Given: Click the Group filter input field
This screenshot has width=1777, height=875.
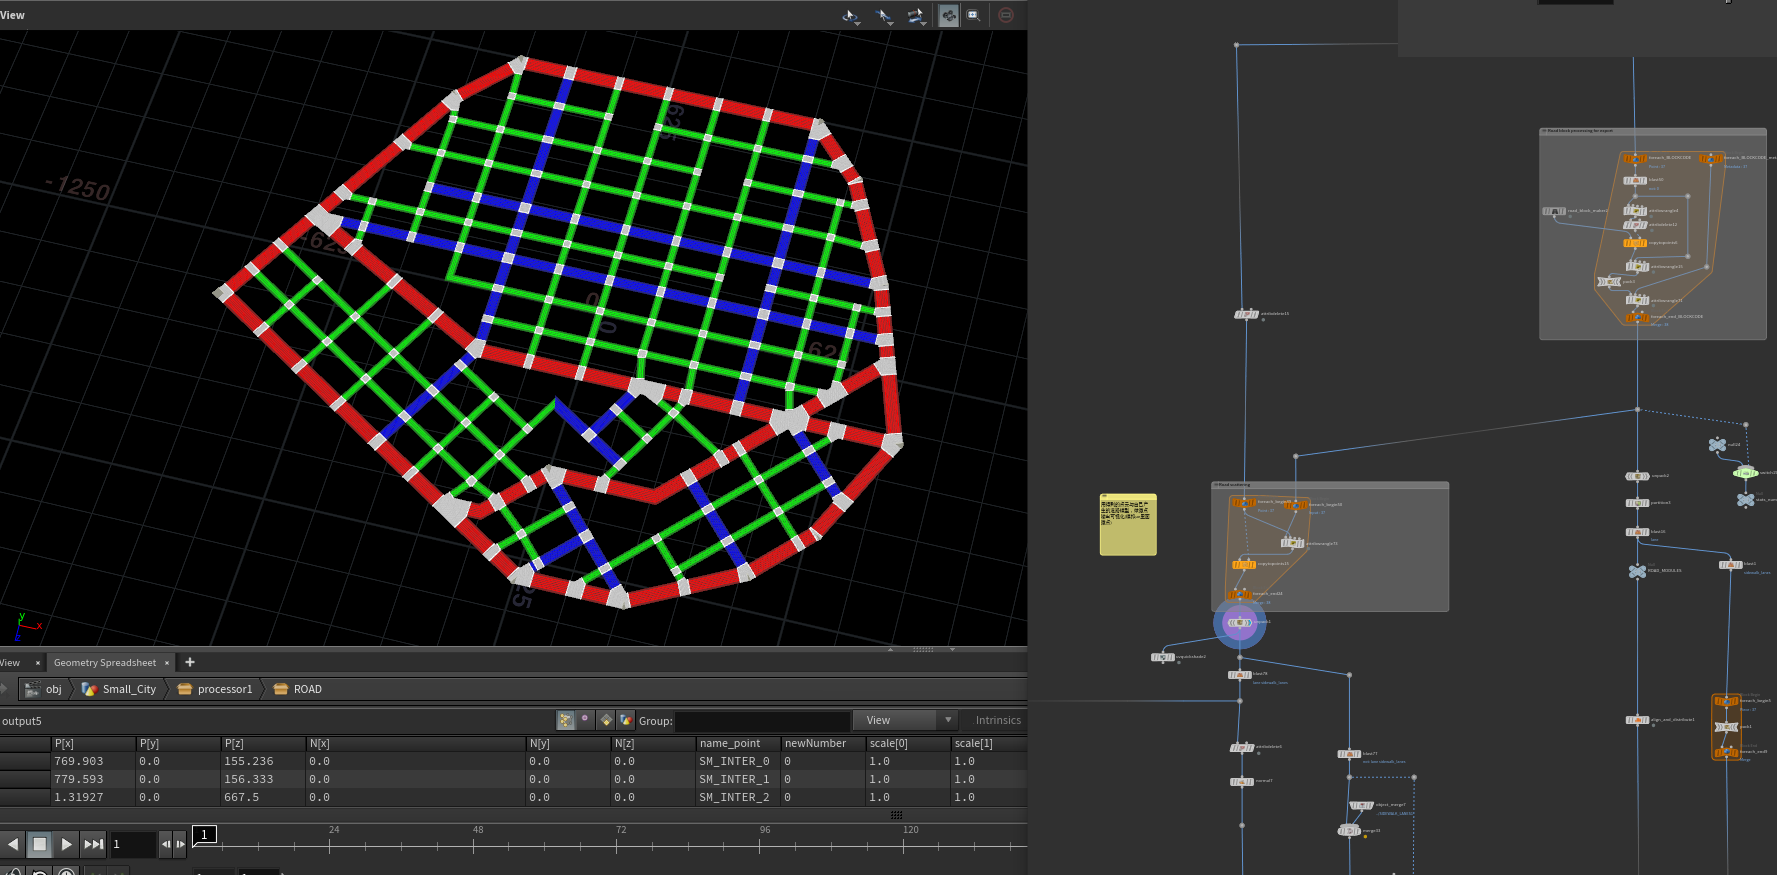Looking at the screenshot, I should [762, 721].
